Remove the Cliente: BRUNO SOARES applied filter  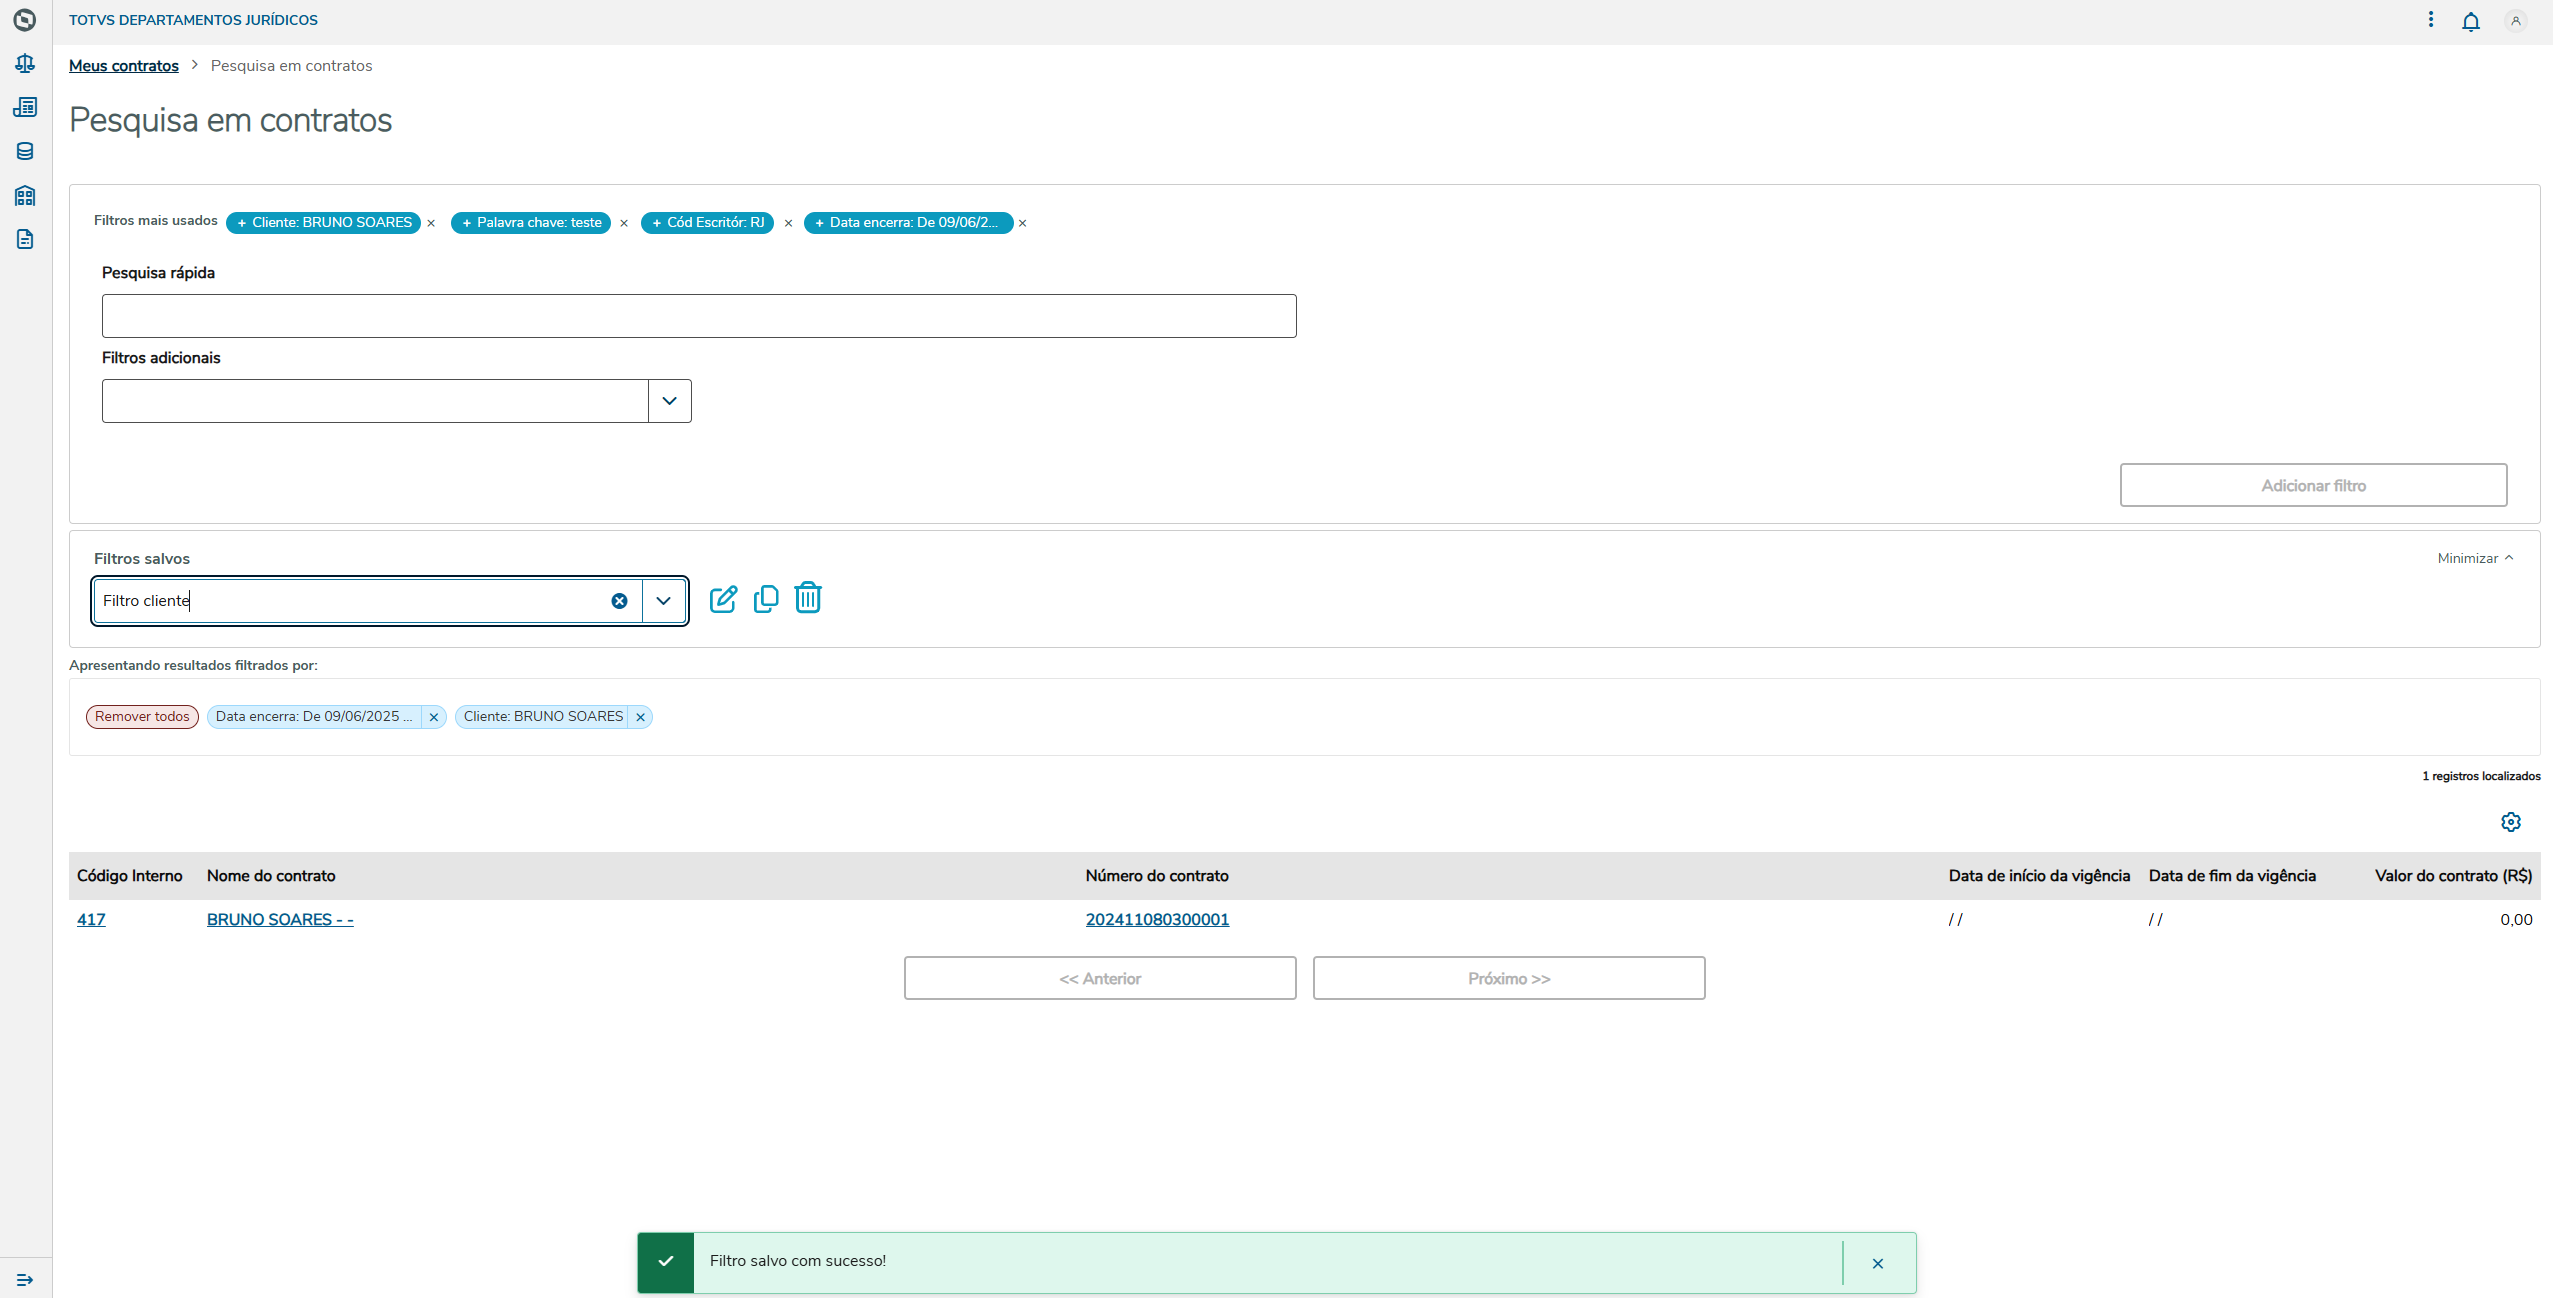tap(640, 717)
